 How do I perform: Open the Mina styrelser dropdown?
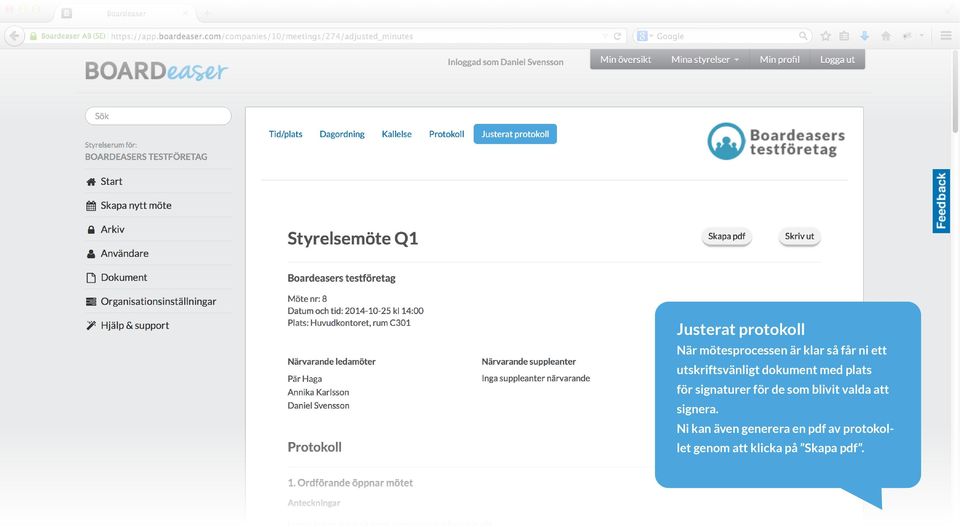click(x=705, y=59)
